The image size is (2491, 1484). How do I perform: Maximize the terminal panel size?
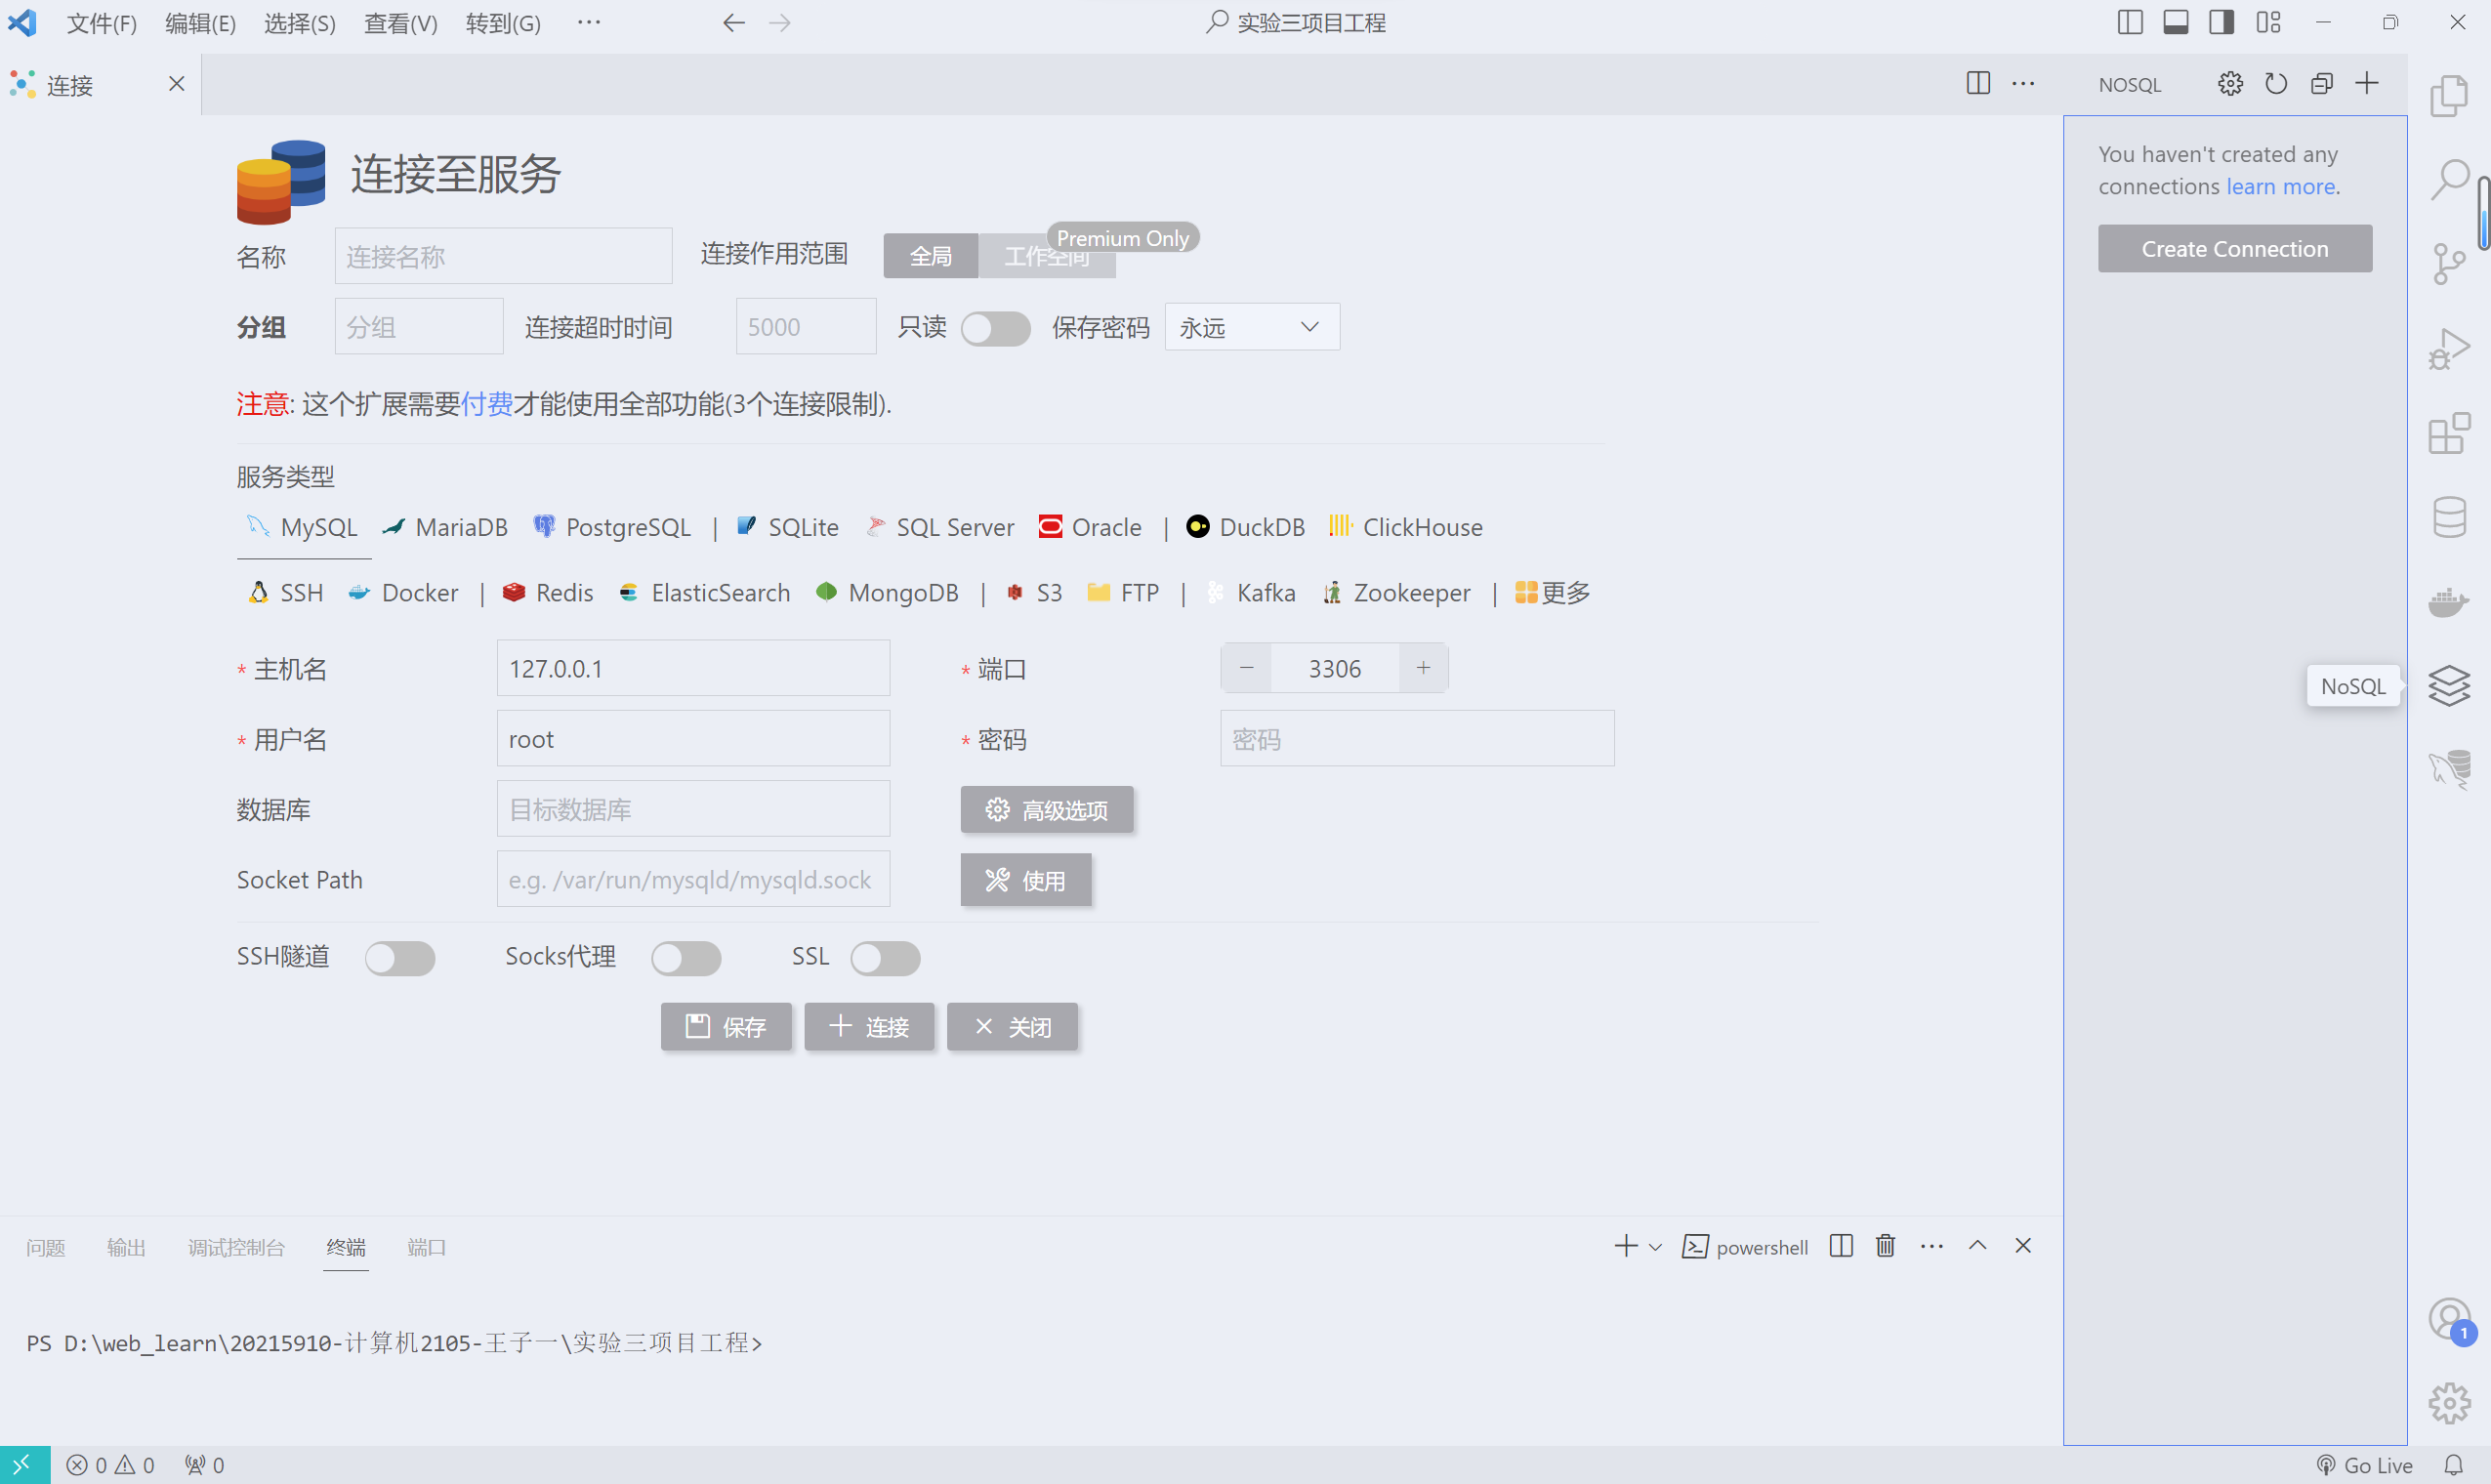click(x=1977, y=1246)
